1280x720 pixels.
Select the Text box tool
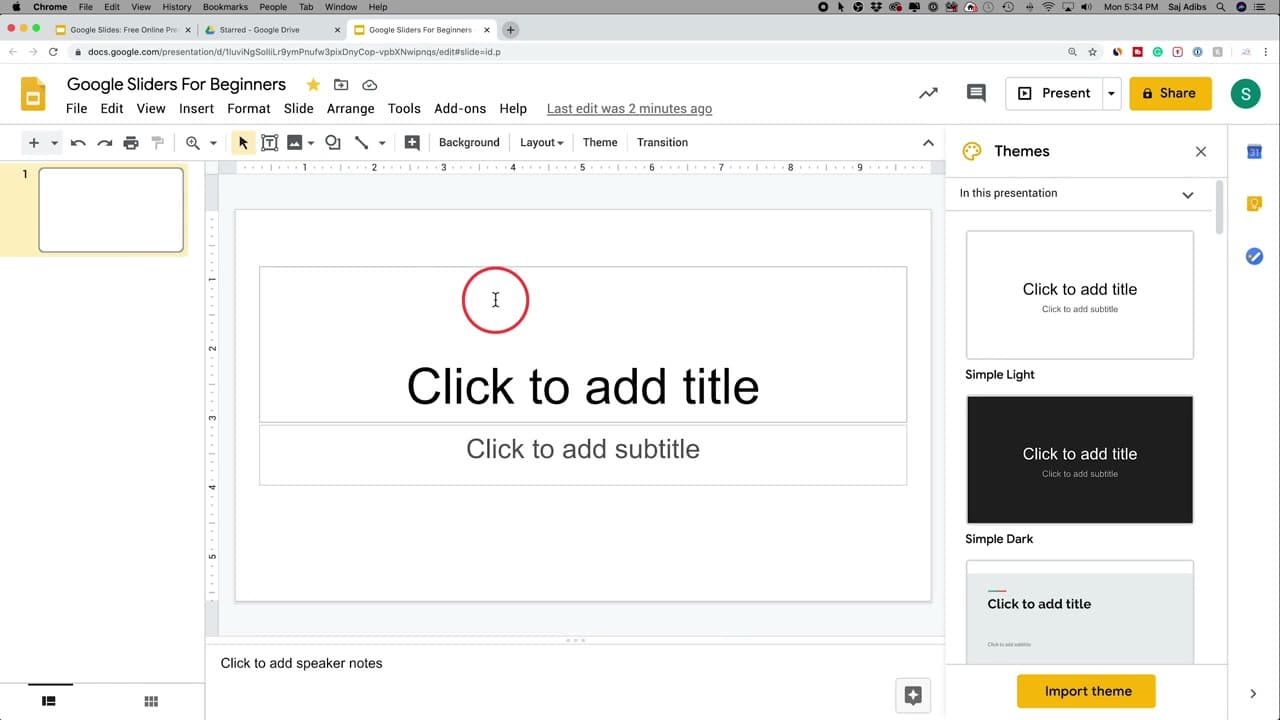click(x=269, y=143)
